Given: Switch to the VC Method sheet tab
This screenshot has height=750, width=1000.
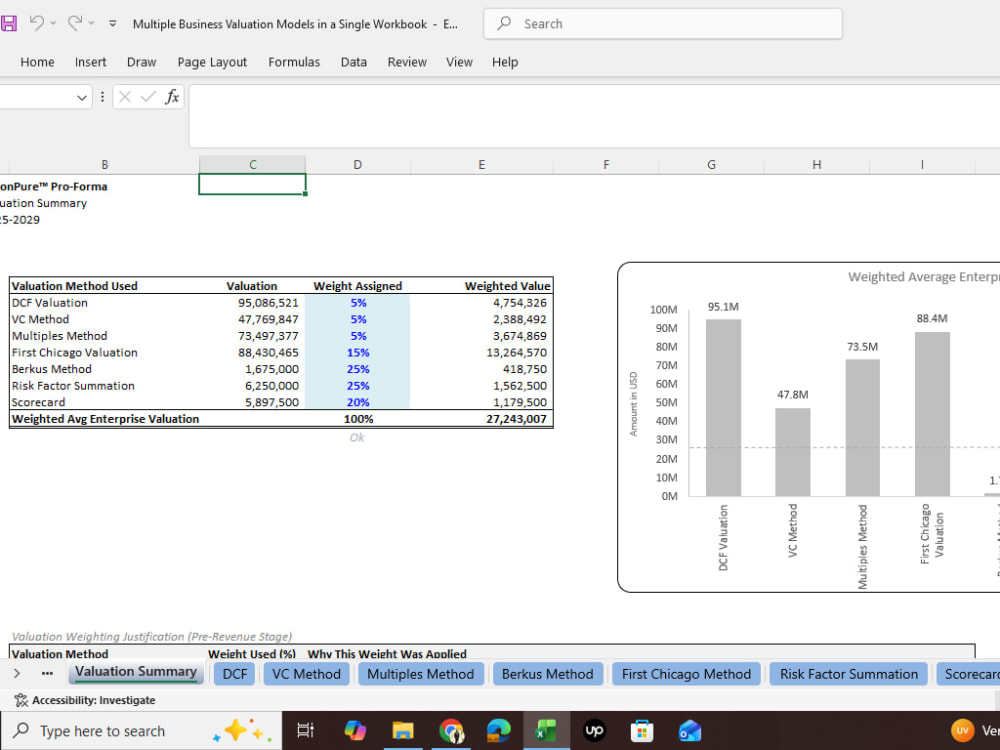Looking at the screenshot, I should pyautogui.click(x=307, y=674).
